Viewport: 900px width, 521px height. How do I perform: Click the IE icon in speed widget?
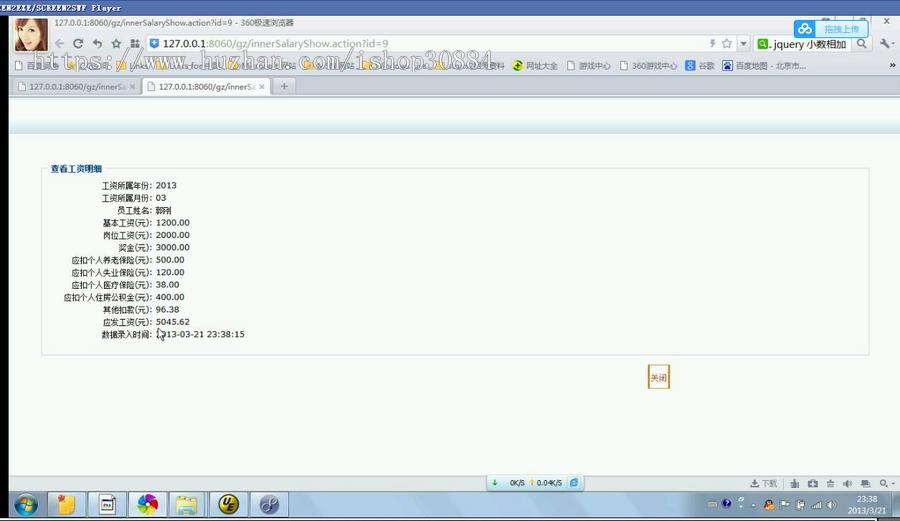tap(573, 483)
